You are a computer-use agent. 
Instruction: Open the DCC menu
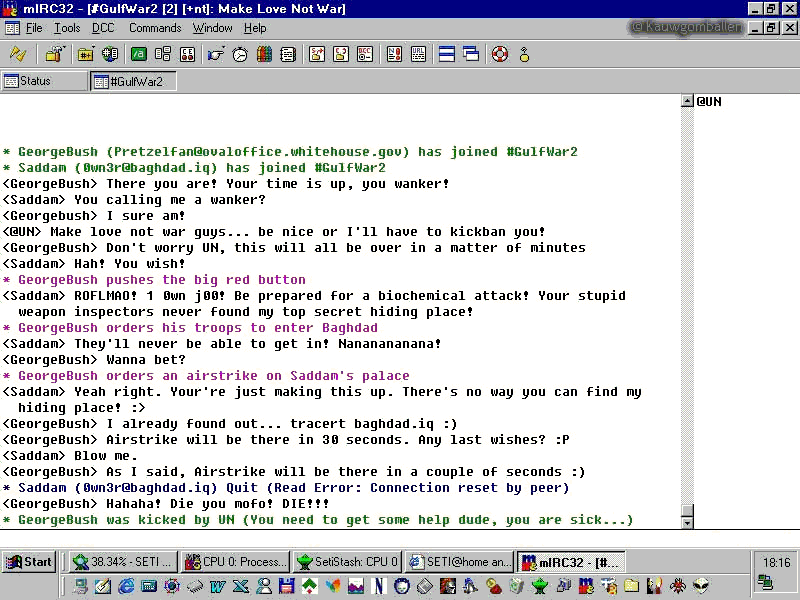[x=102, y=28]
